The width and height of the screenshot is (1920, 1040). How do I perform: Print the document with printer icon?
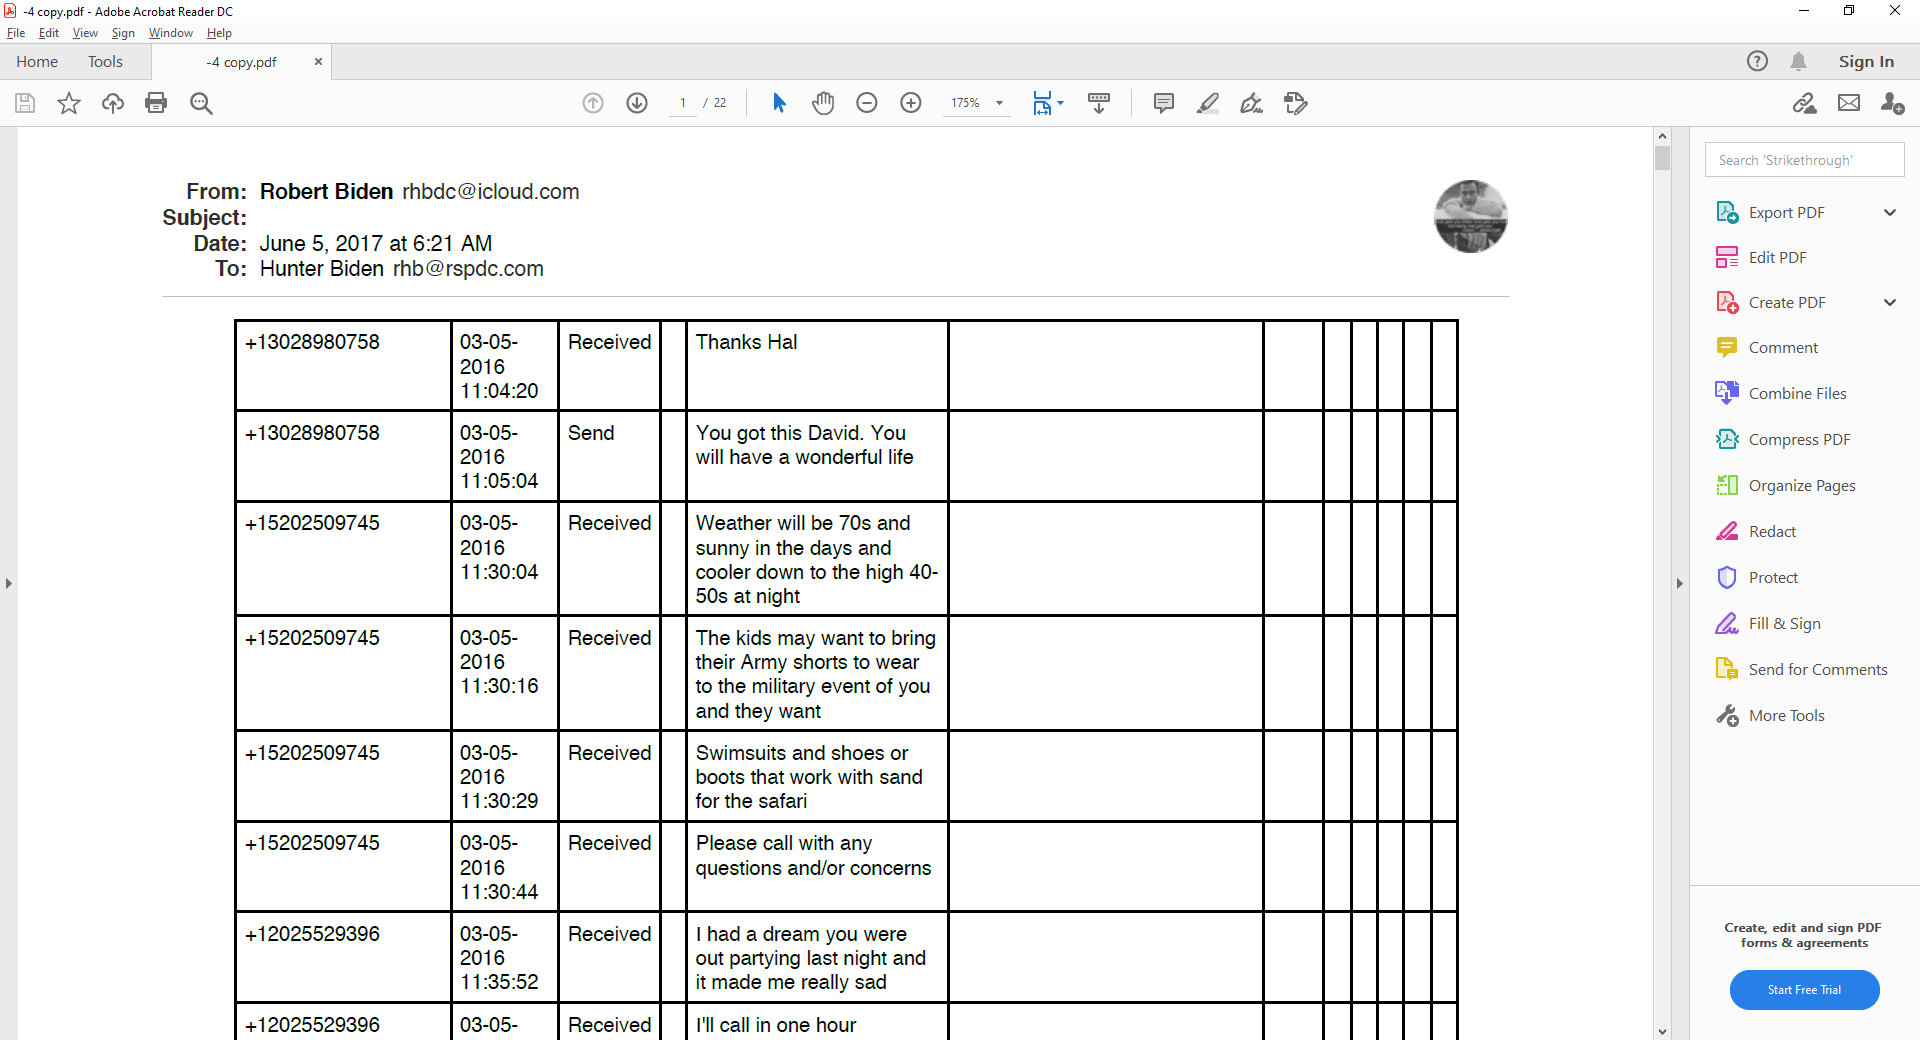[156, 103]
